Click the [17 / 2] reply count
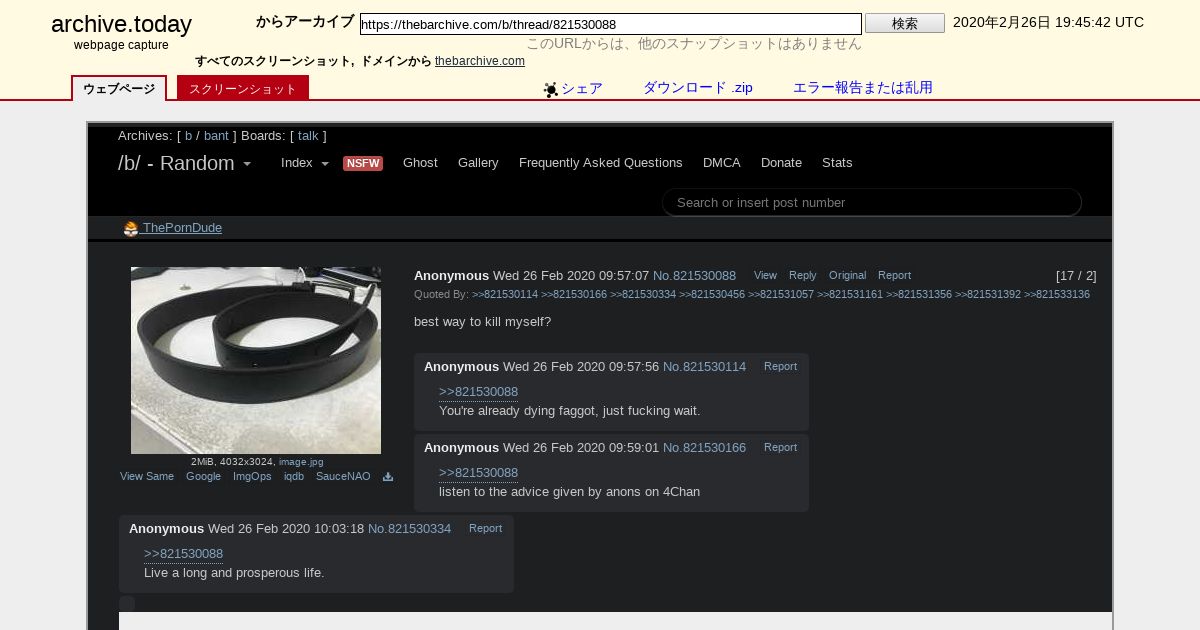Screen dimensions: 1200x630 1076,276
